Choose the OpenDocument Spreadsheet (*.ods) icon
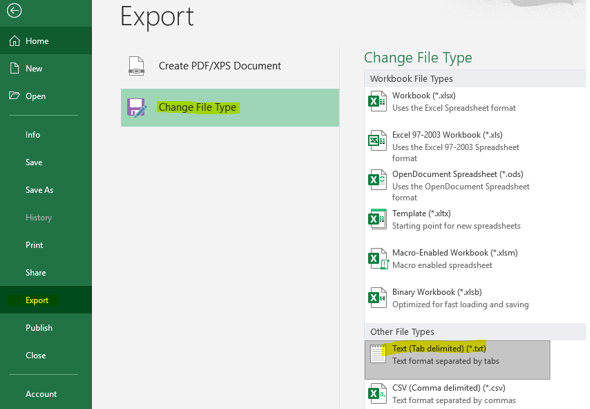 click(377, 180)
